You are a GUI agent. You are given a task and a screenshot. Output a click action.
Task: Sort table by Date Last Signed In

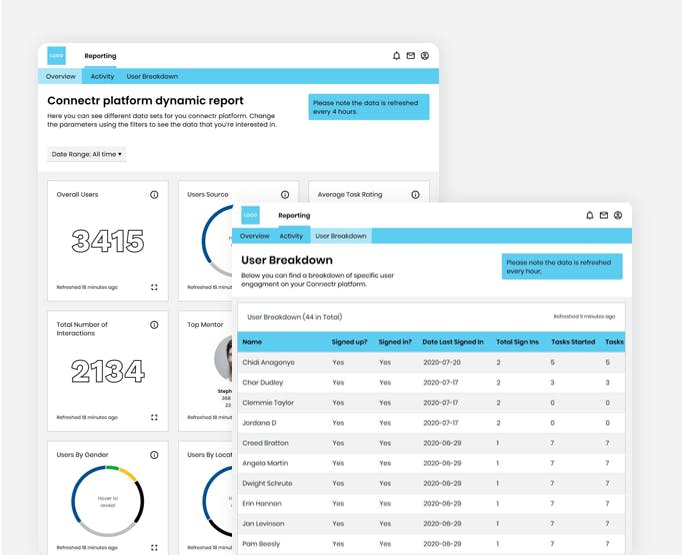point(453,342)
